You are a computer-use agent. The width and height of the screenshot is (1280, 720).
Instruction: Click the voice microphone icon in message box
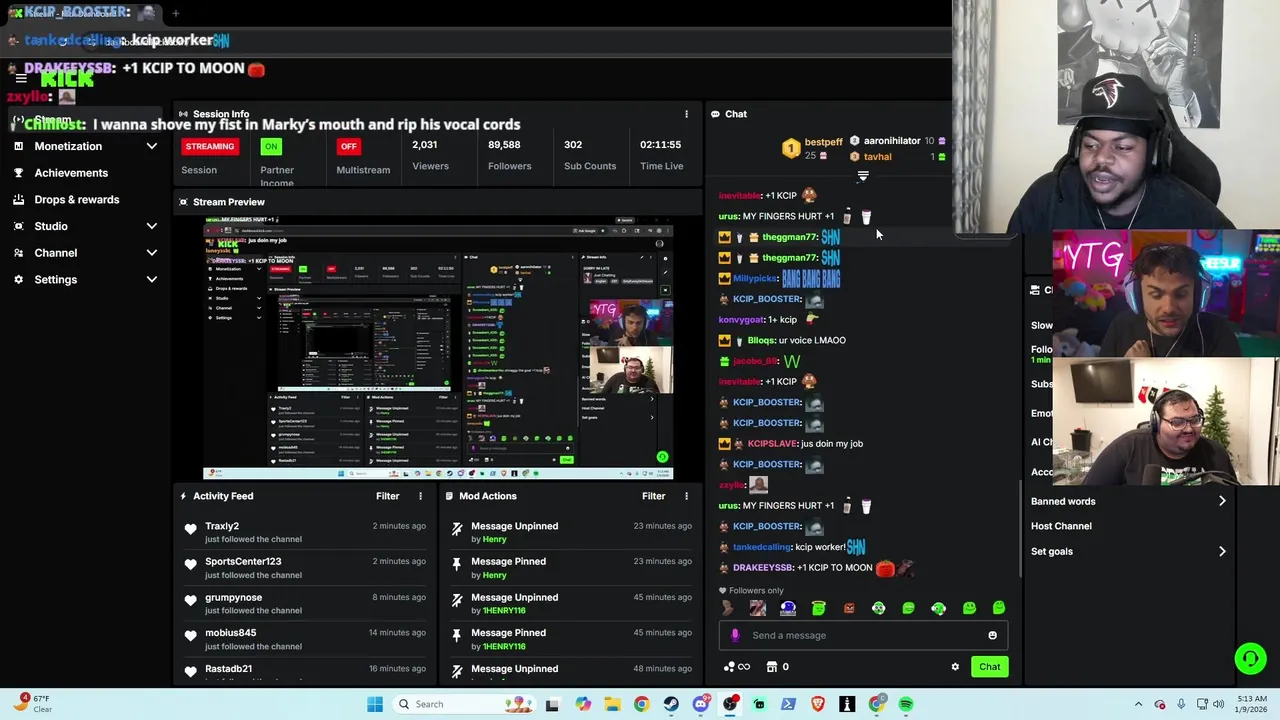tap(735, 635)
